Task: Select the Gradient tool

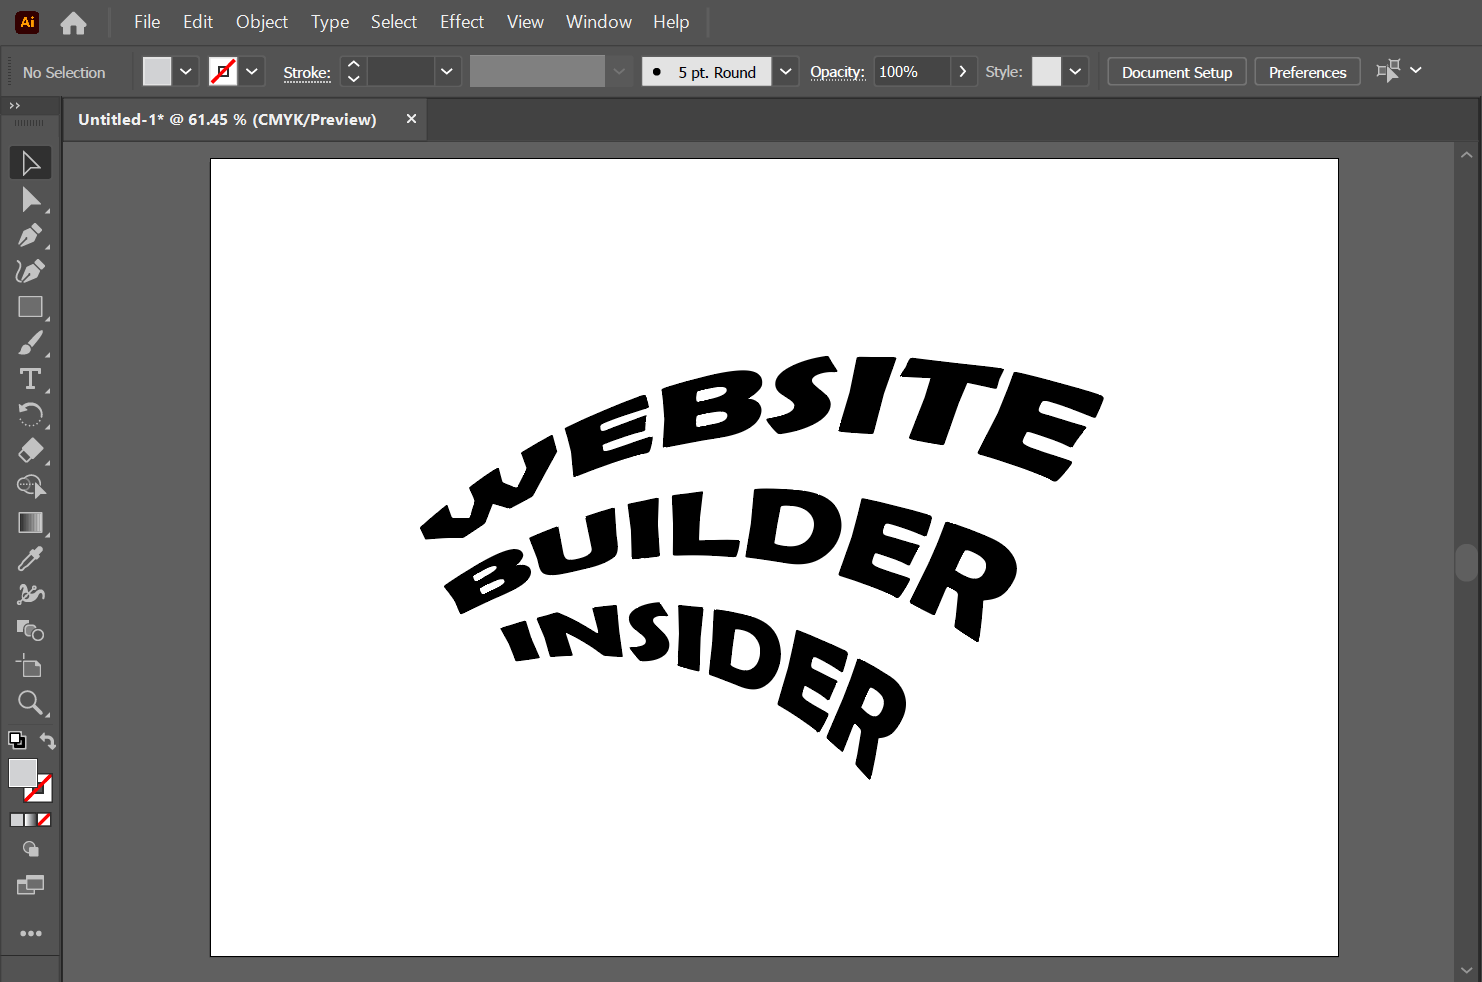Action: click(x=30, y=523)
